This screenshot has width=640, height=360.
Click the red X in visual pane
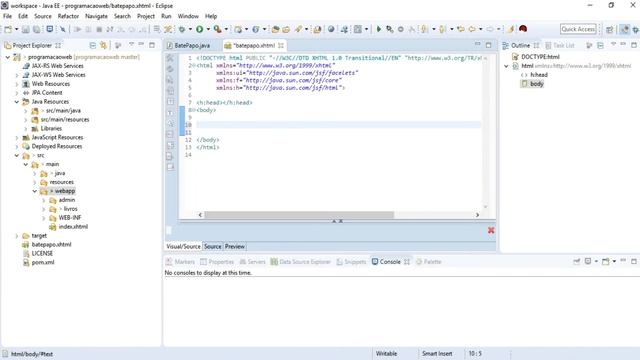(491, 230)
